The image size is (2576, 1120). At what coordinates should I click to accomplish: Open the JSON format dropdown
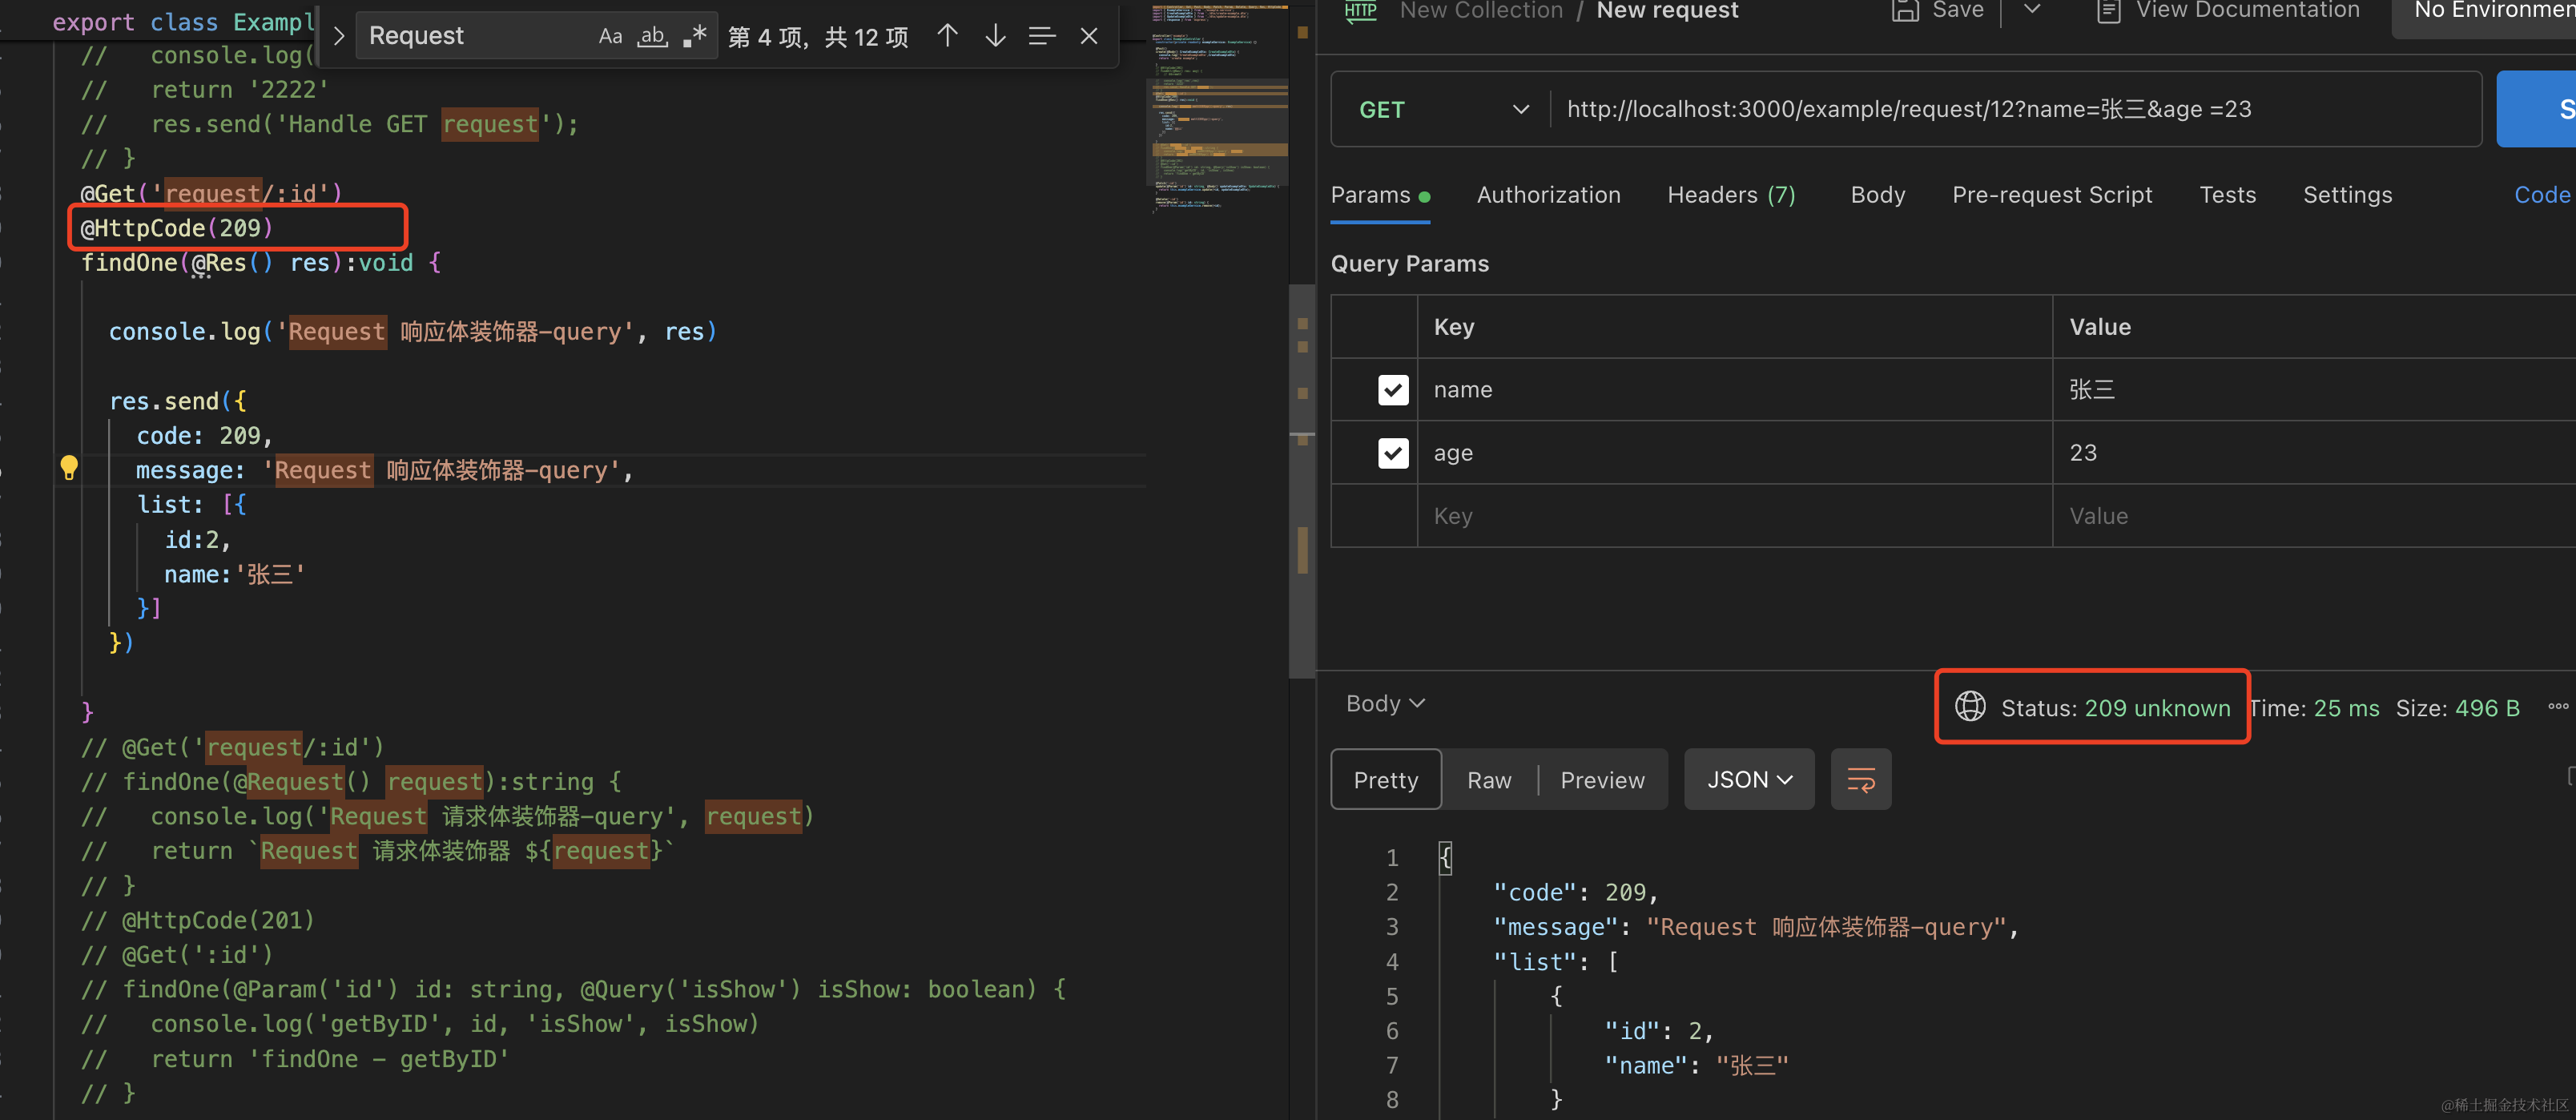tap(1749, 779)
